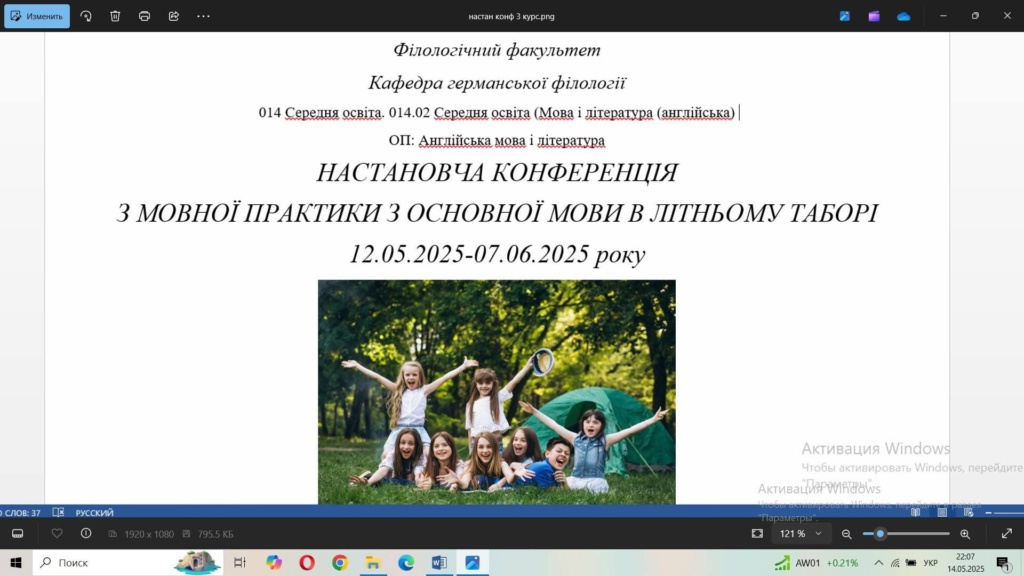
Task: Click the heading НАСТАНОВЧА КОНФЕРЕНЦІЯ
Action: pos(497,173)
